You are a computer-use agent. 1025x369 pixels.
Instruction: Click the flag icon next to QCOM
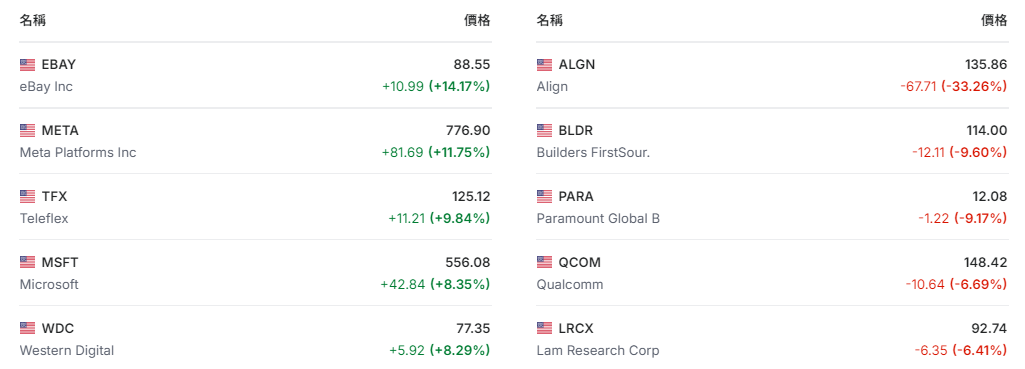(x=545, y=262)
